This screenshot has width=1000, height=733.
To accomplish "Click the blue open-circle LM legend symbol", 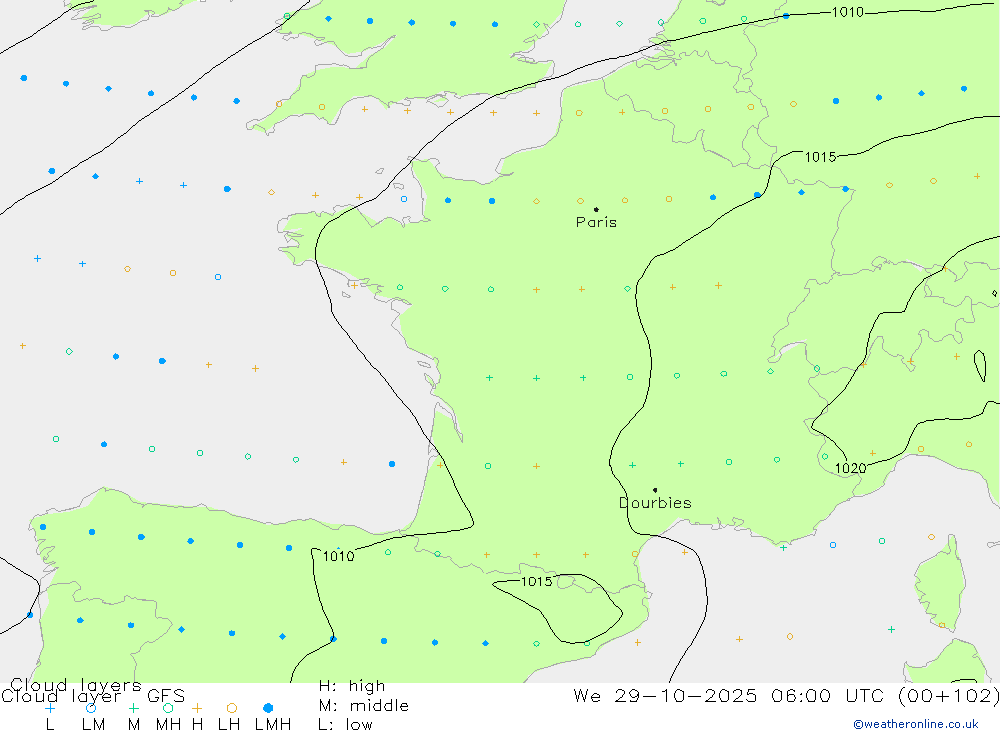I will pyautogui.click(x=91, y=708).
